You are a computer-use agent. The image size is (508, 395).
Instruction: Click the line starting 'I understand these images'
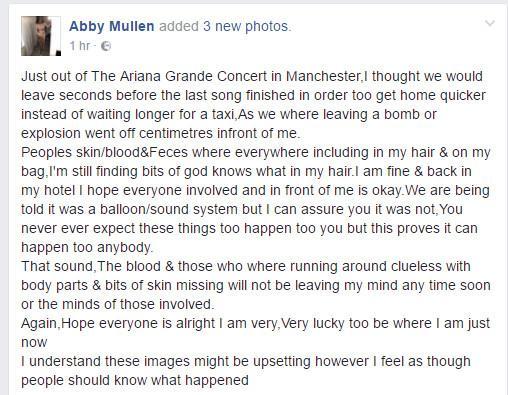click(x=246, y=361)
